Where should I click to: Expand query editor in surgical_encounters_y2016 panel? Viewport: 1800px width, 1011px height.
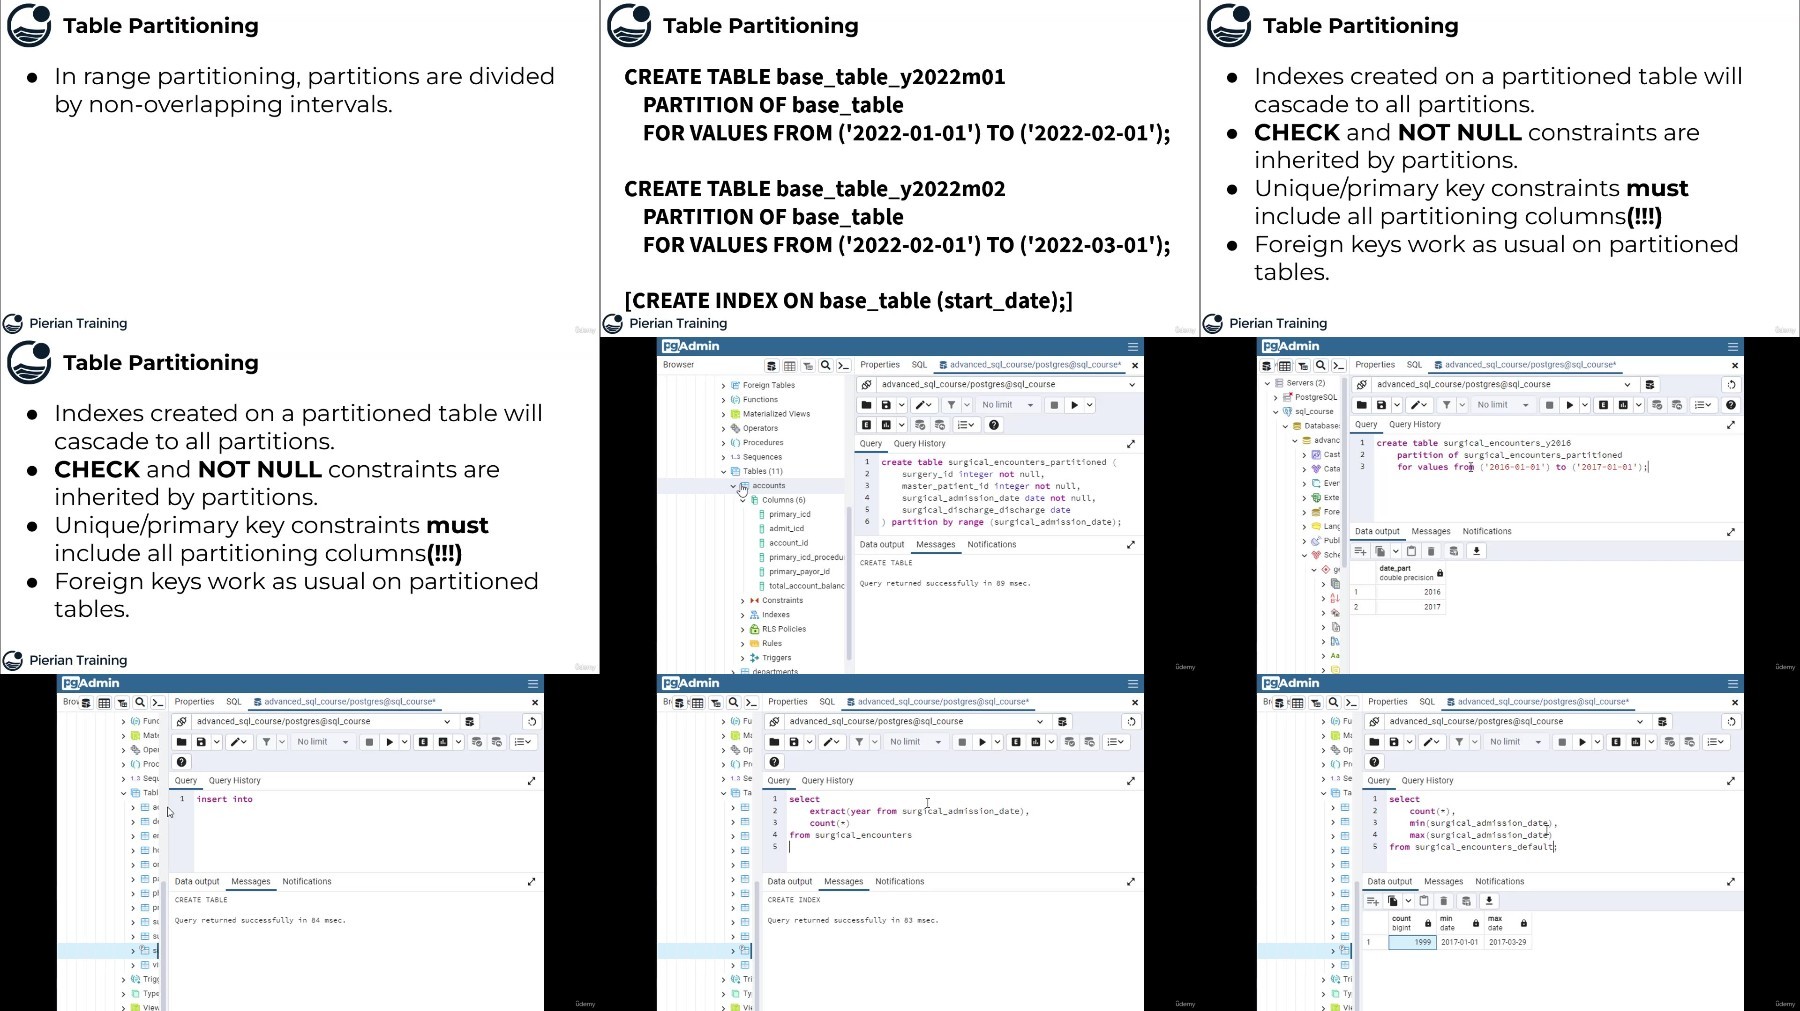pos(1731,425)
